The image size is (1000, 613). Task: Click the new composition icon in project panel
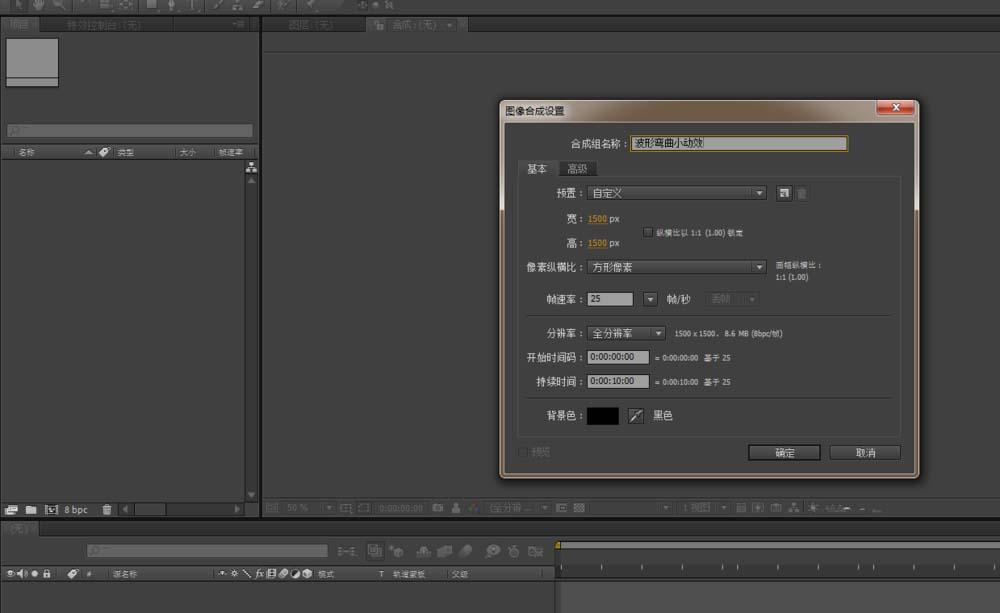[51, 510]
